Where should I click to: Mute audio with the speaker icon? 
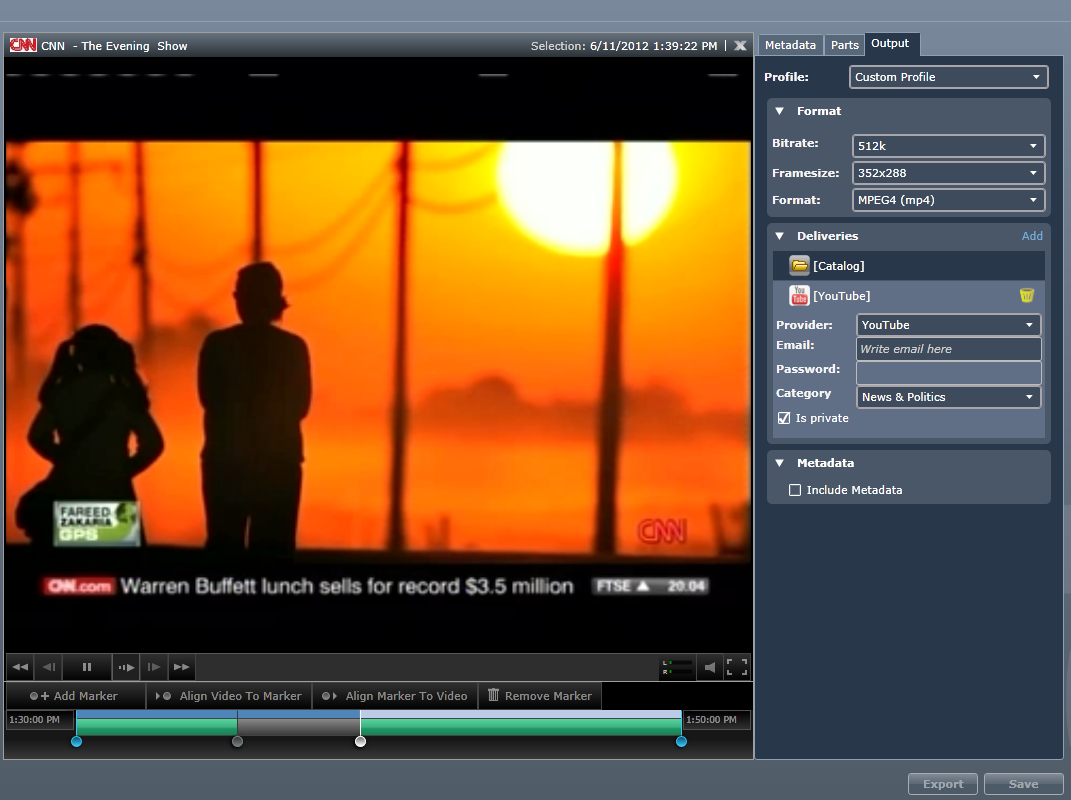coord(710,667)
